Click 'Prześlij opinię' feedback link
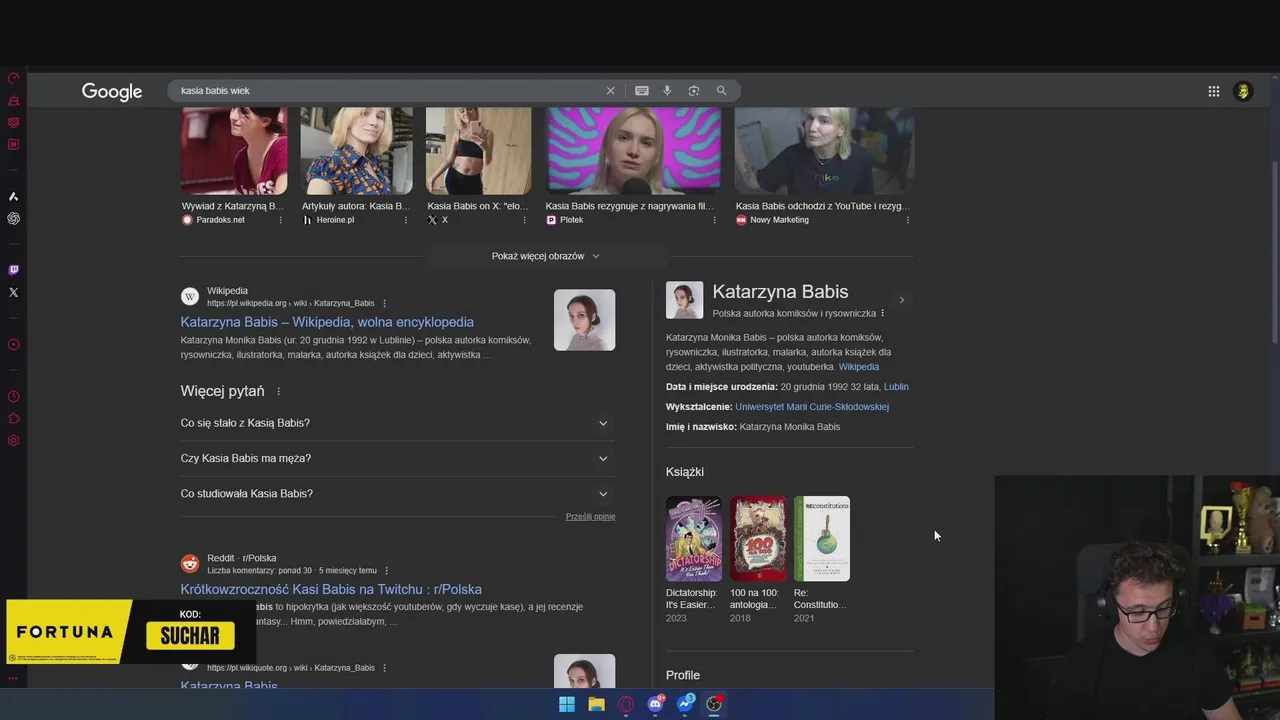The width and height of the screenshot is (1280, 720). click(590, 517)
